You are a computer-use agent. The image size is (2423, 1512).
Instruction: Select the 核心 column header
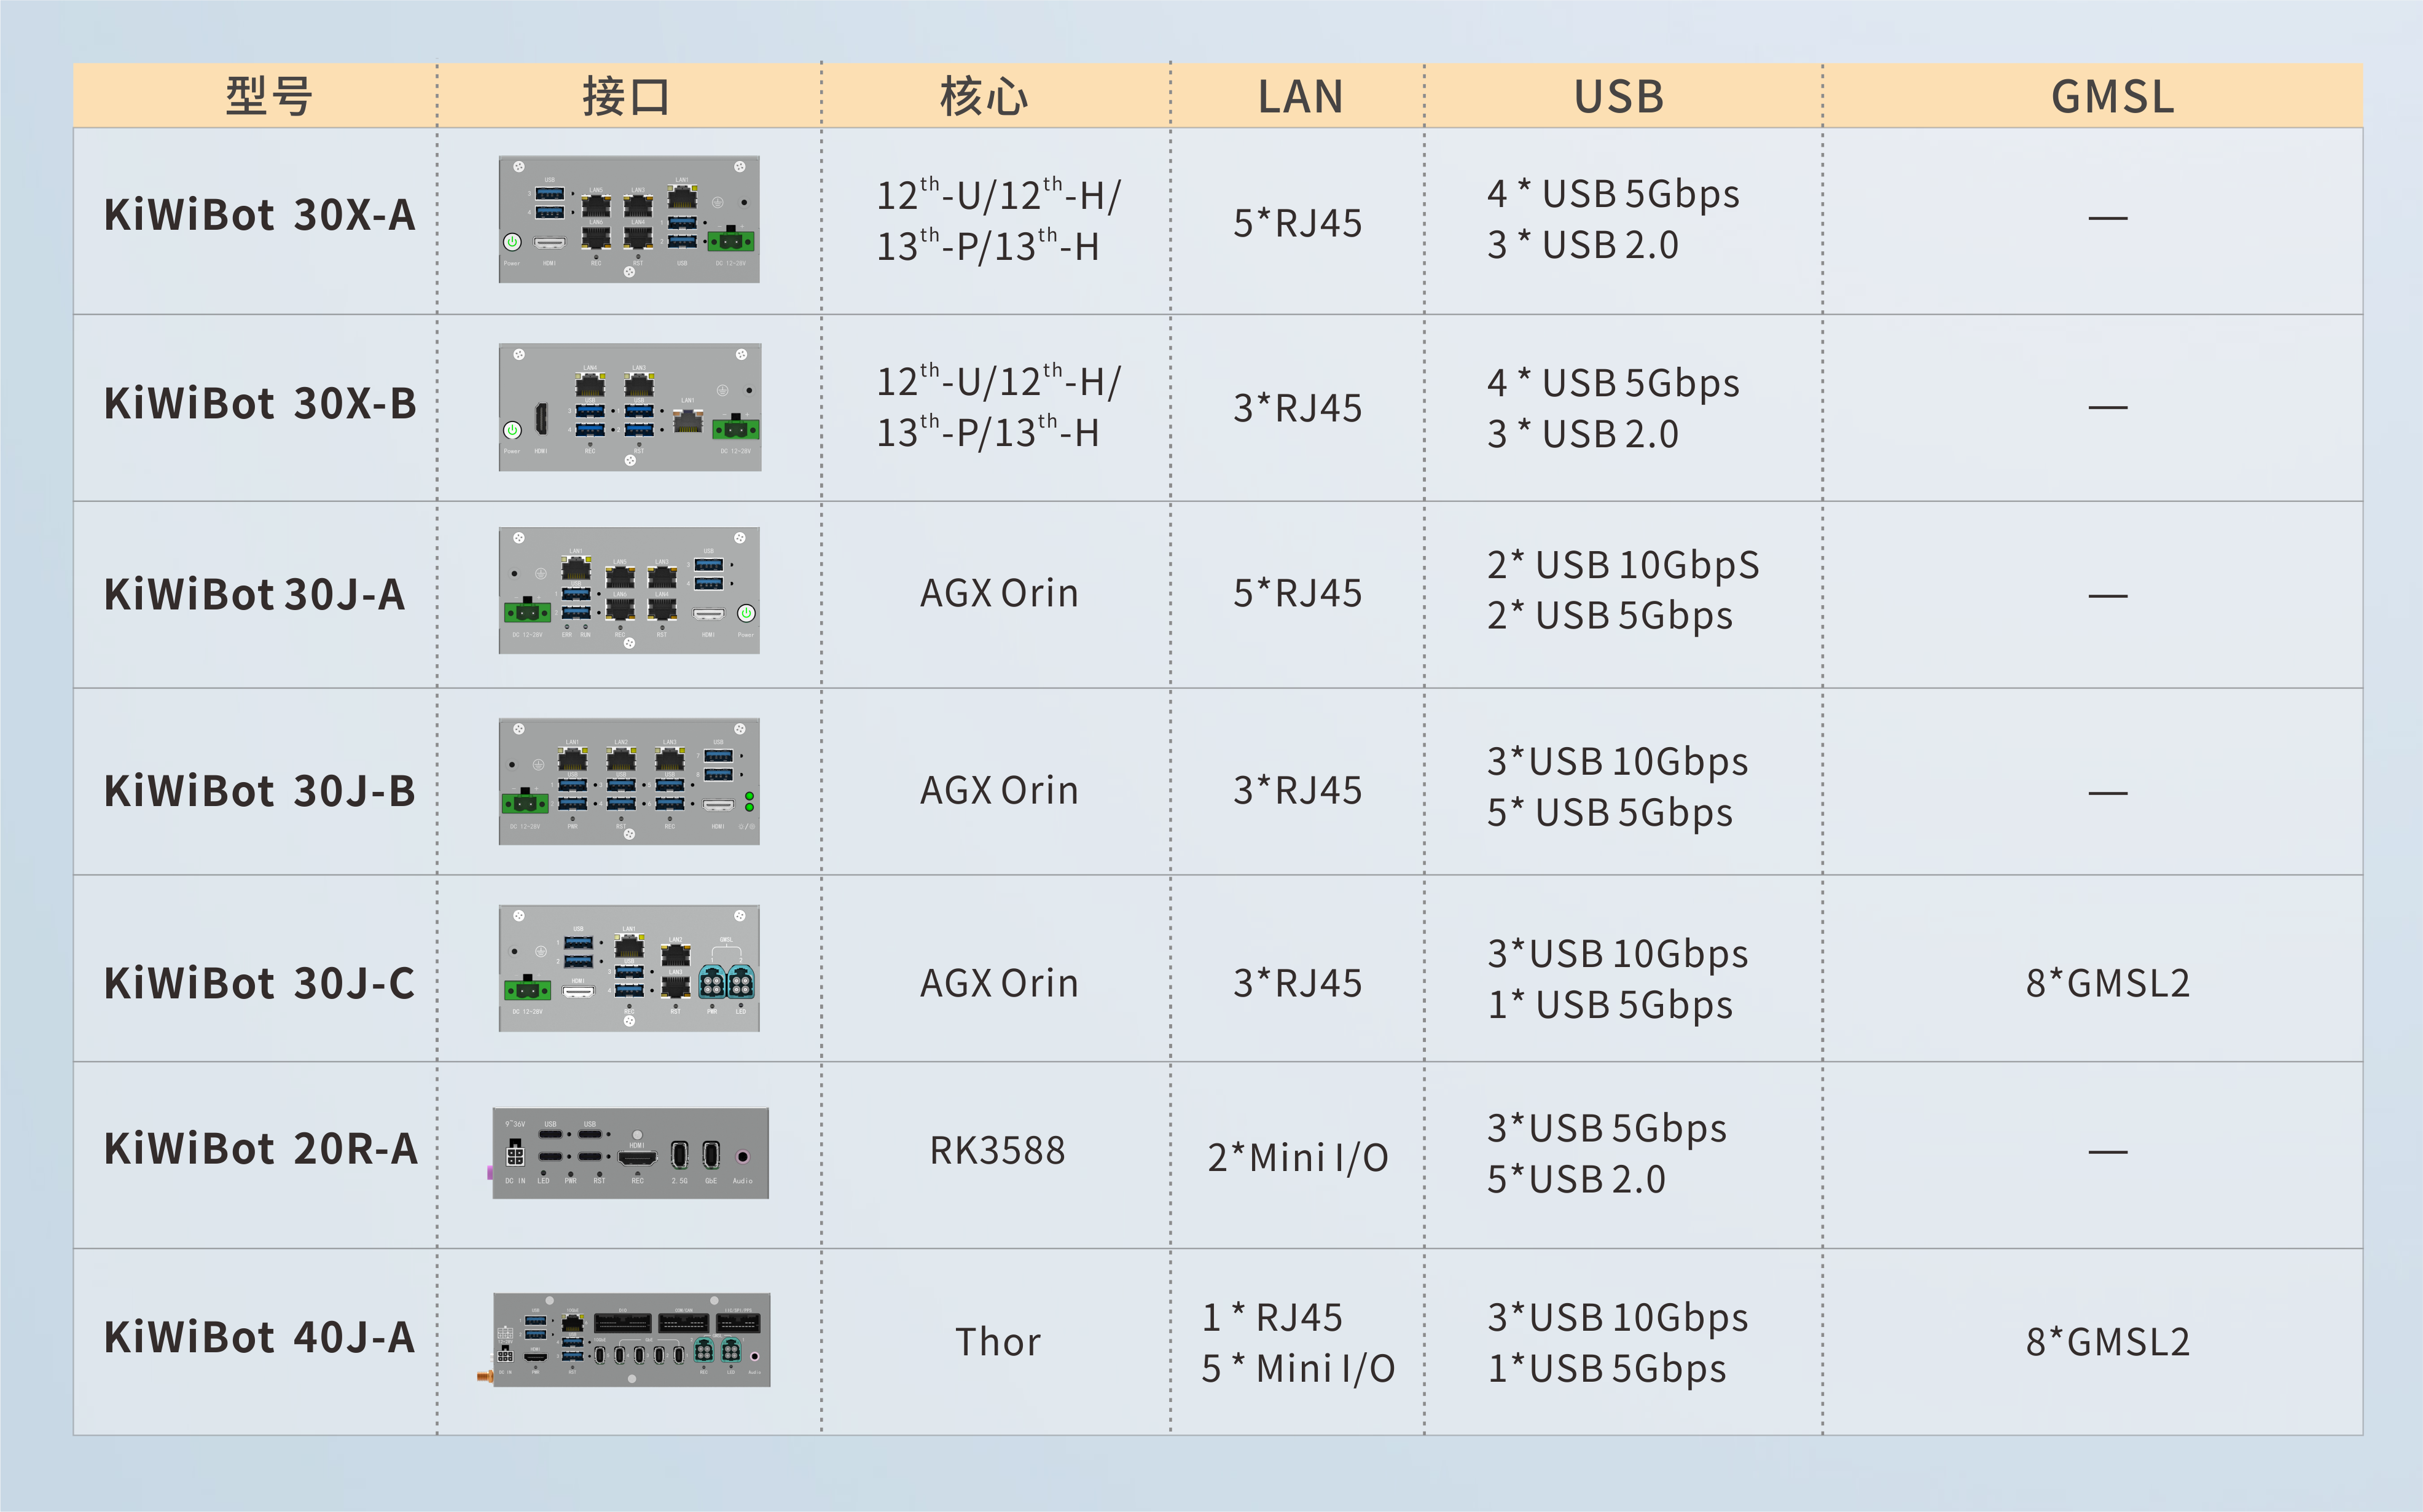pyautogui.click(x=984, y=97)
